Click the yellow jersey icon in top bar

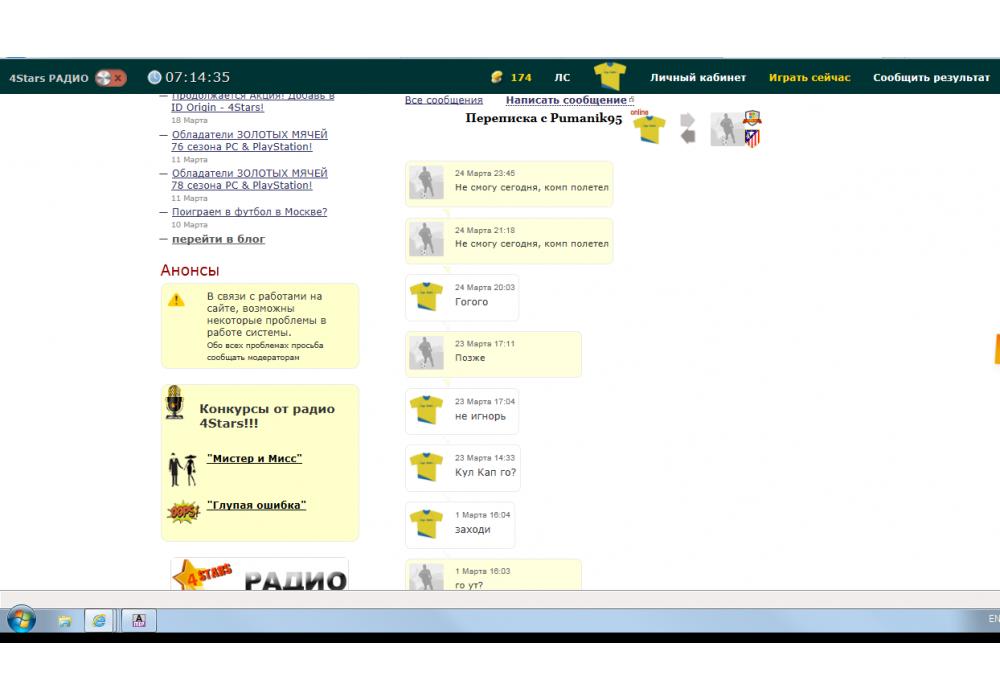pyautogui.click(x=610, y=76)
